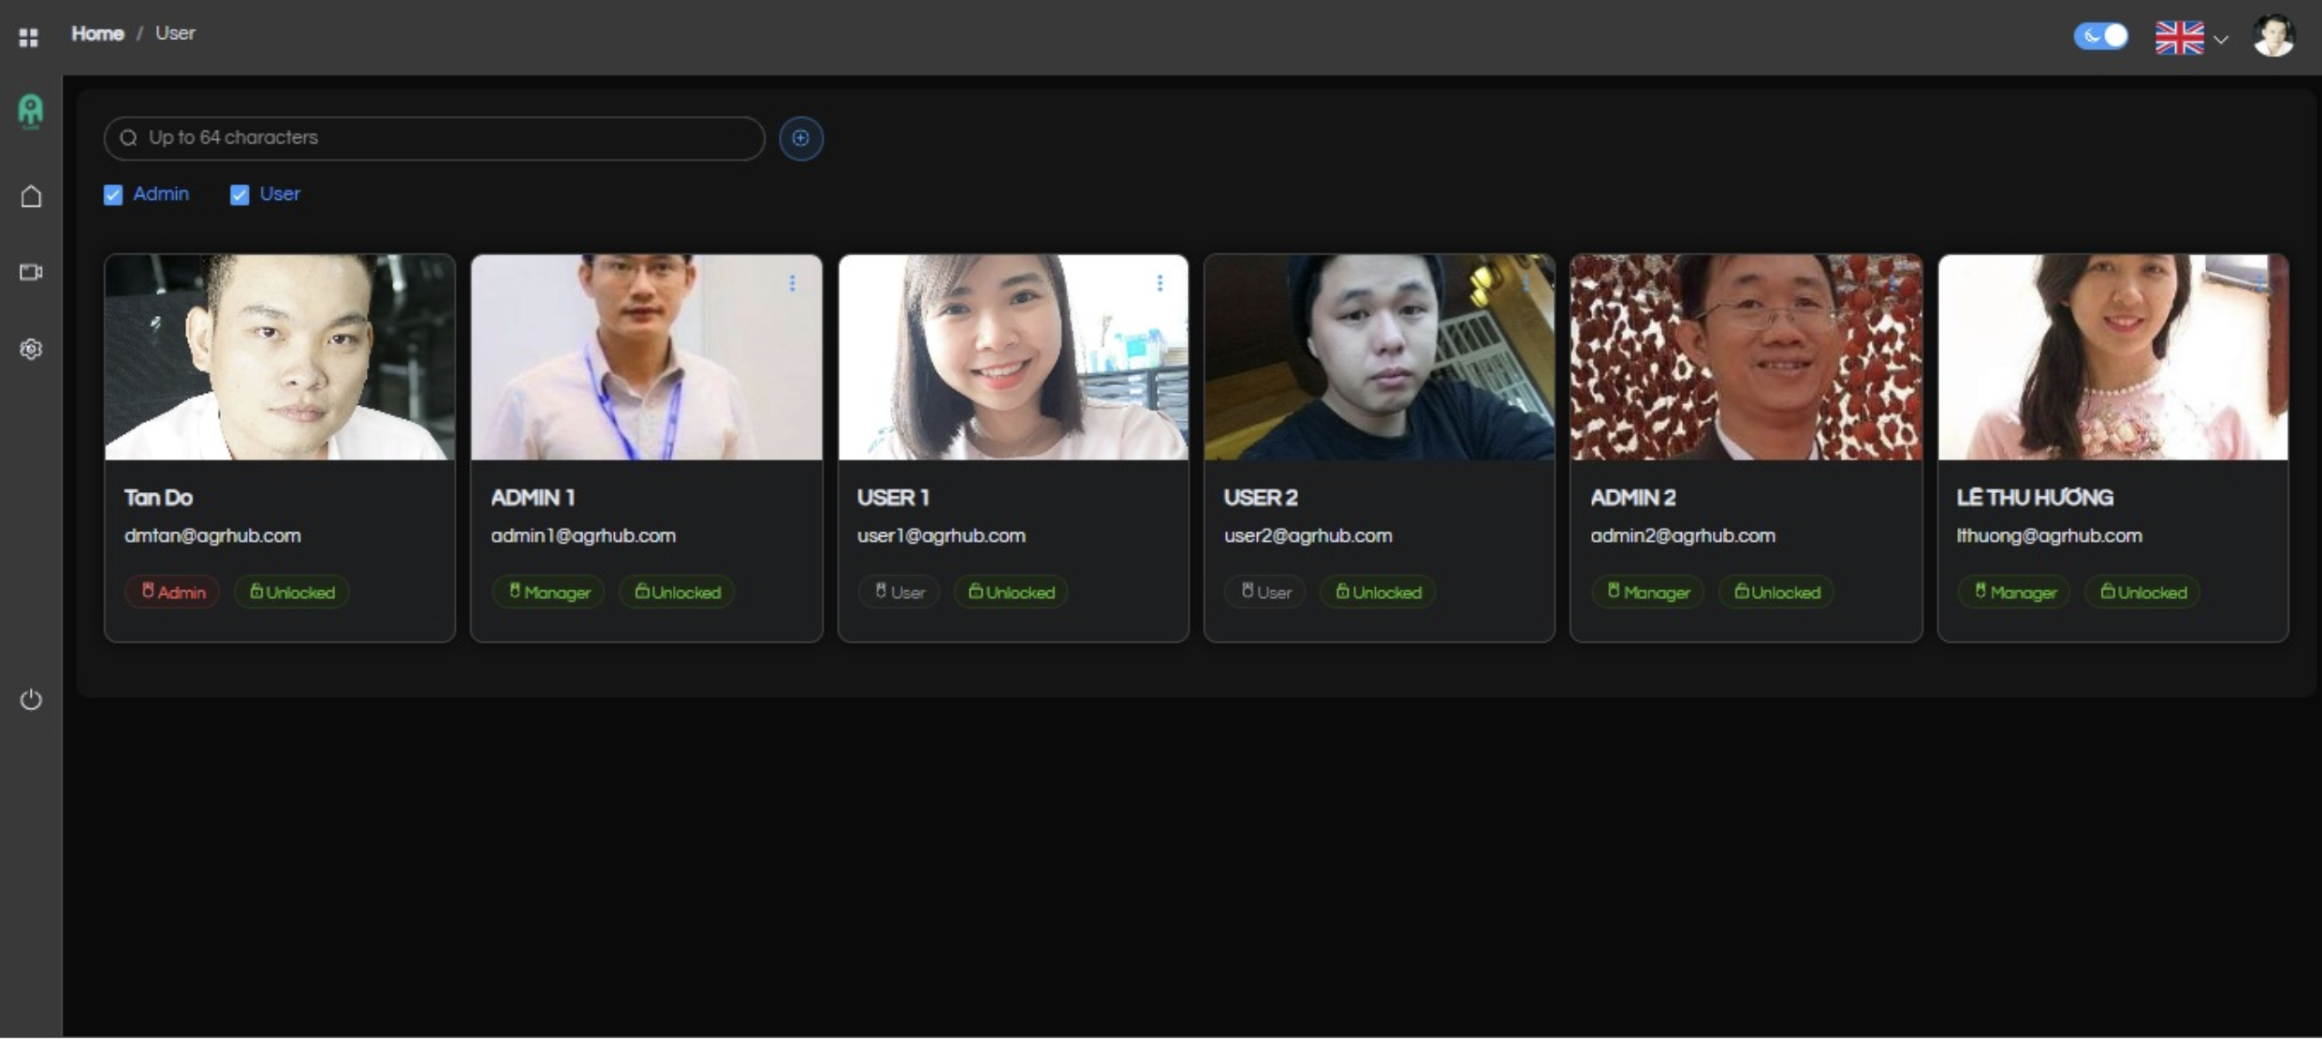The image size is (2322, 1044).
Task: Click the power logout icon
Action: point(31,699)
